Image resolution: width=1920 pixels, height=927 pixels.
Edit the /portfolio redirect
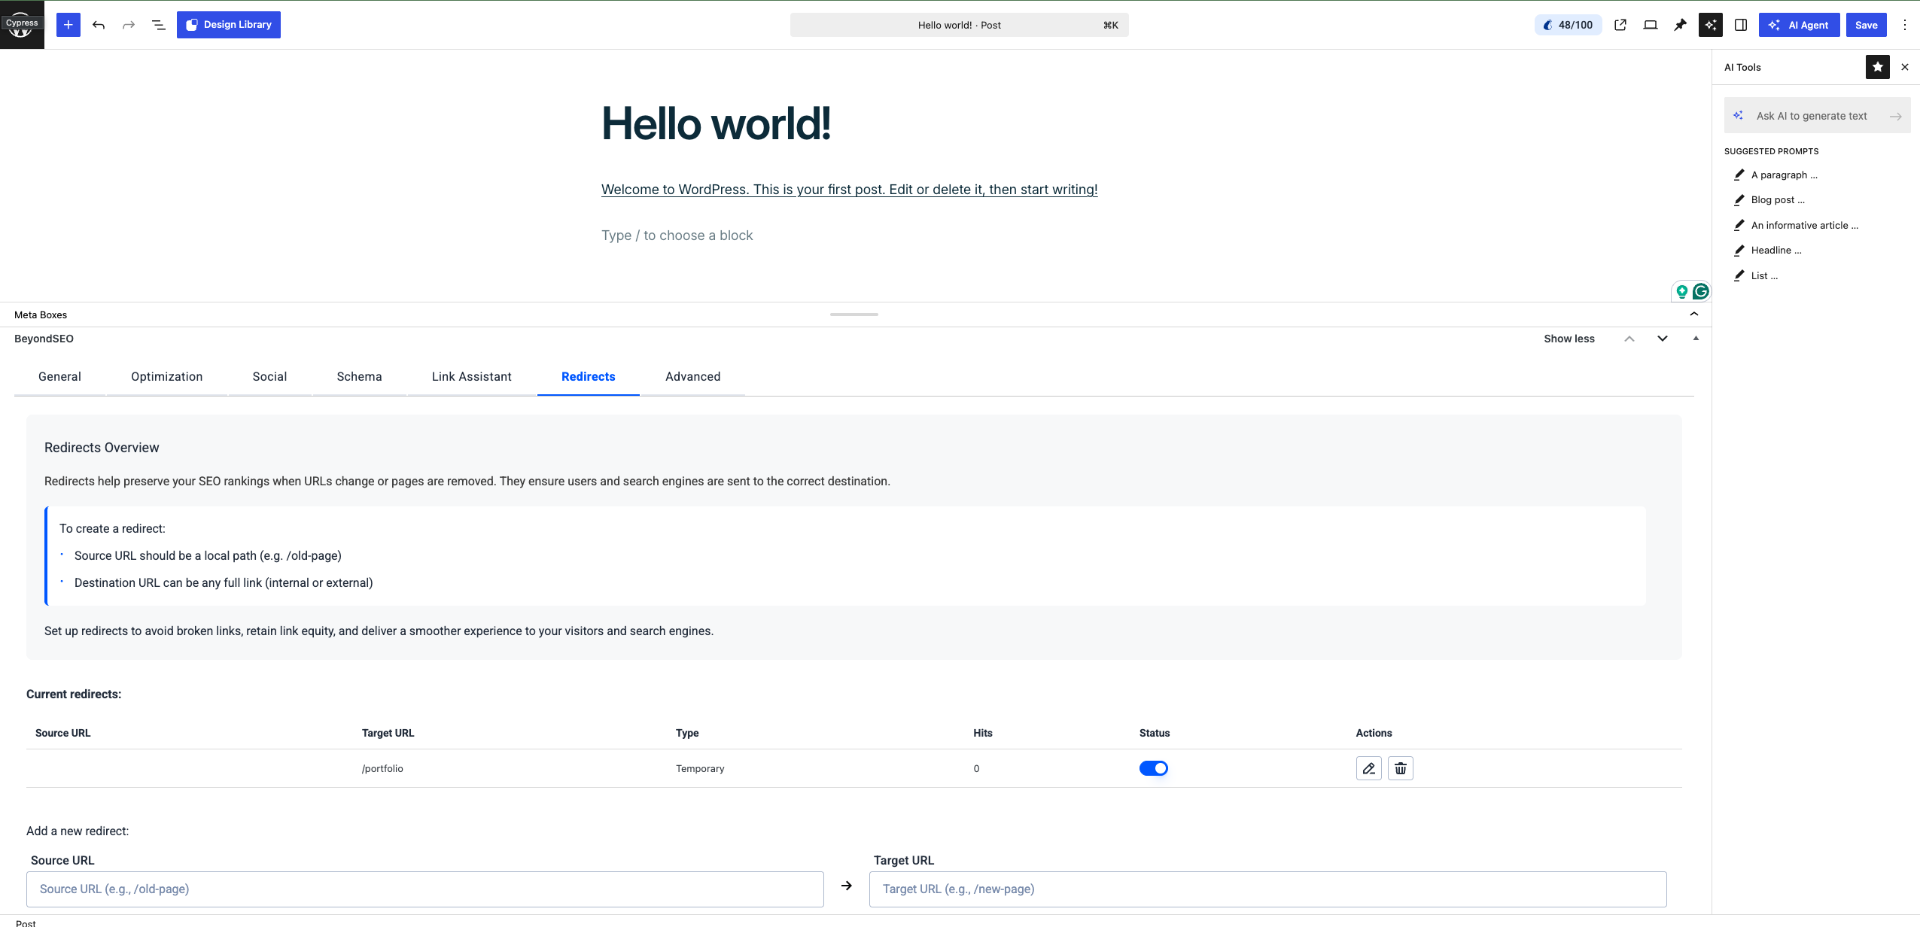point(1368,768)
